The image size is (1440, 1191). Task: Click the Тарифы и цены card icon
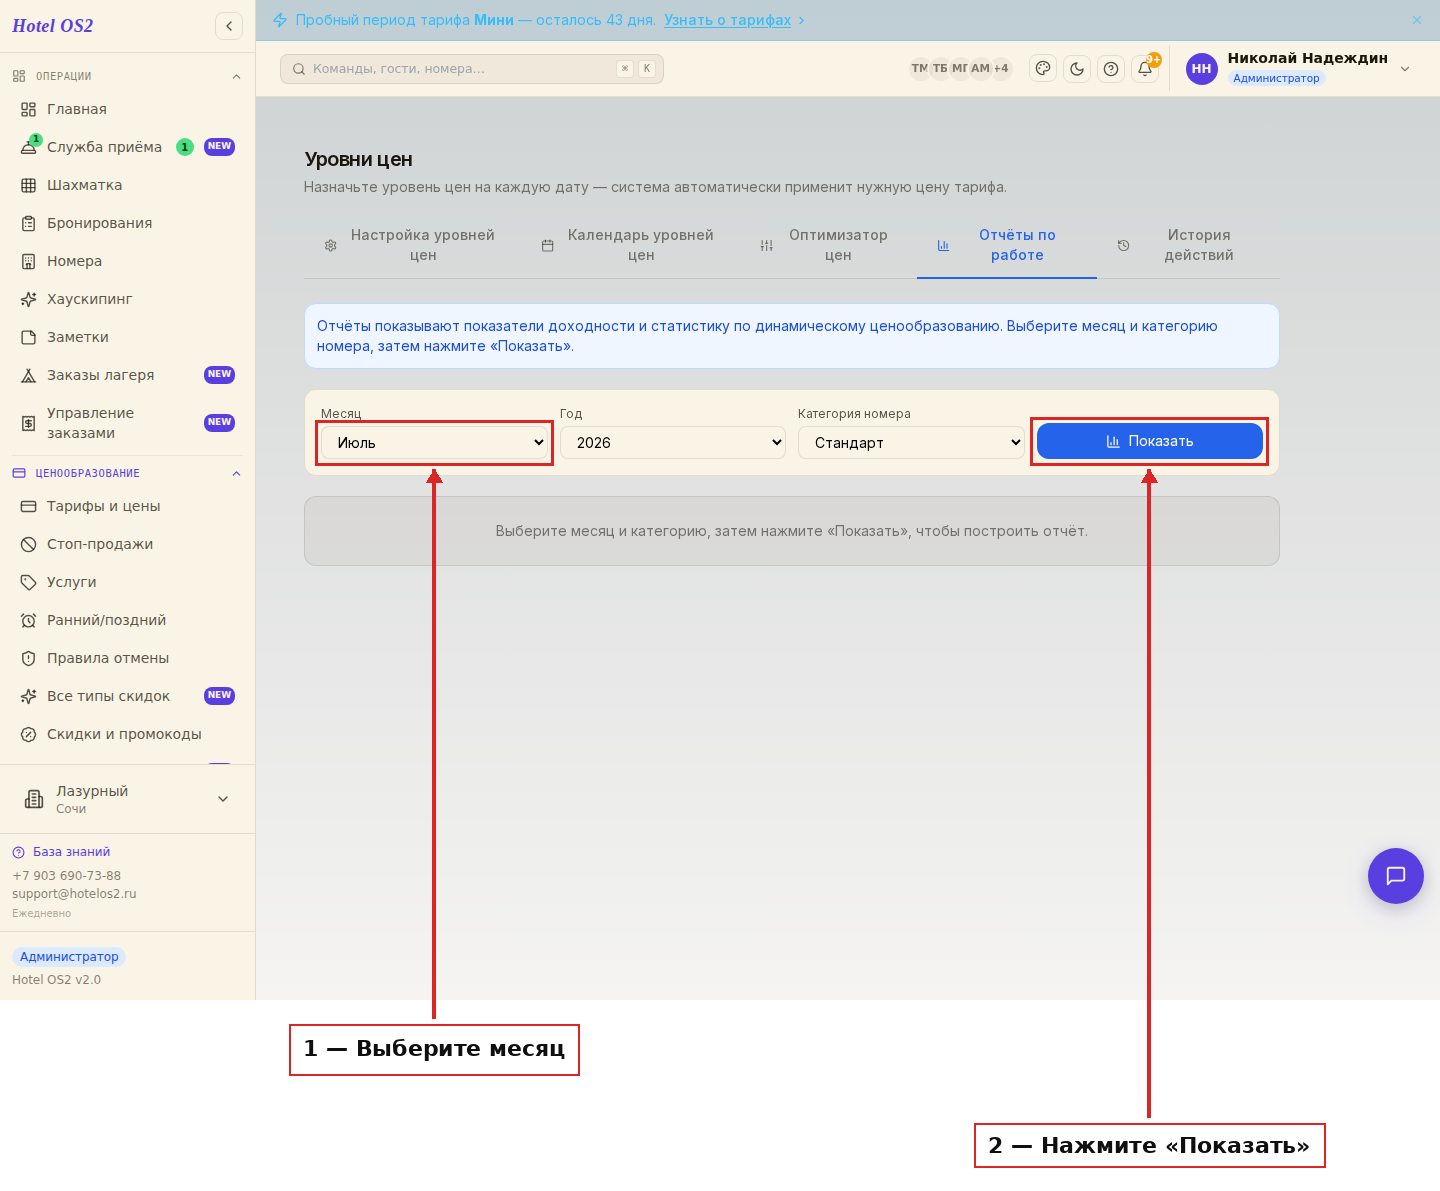(x=29, y=506)
